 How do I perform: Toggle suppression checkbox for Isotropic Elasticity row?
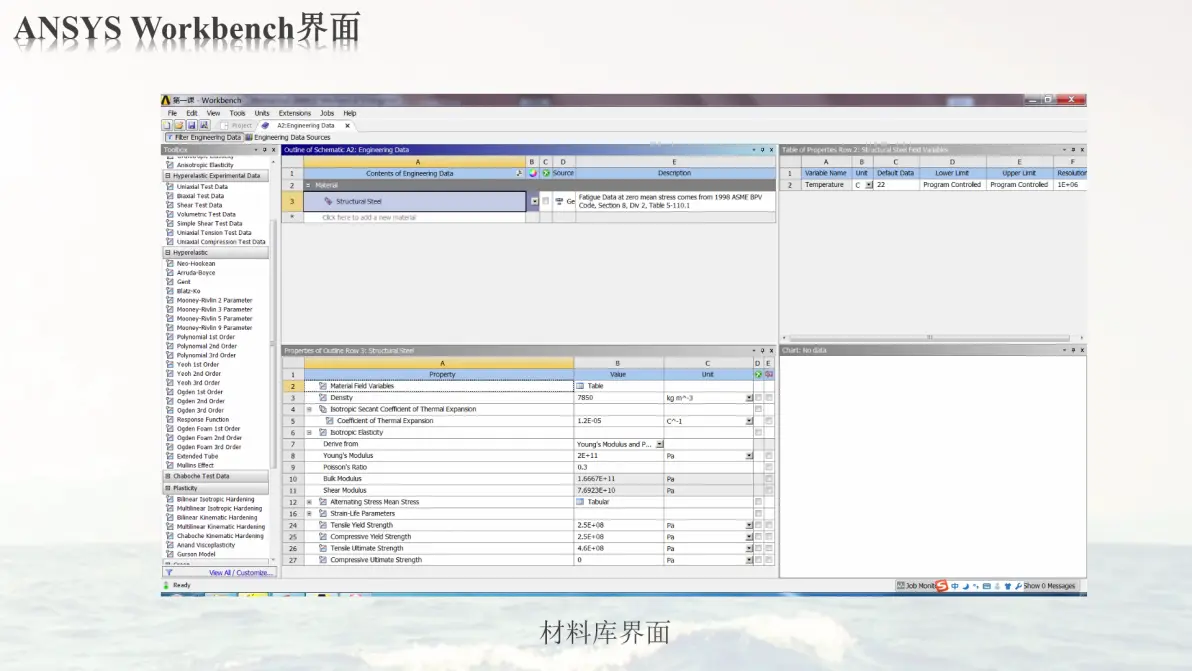pyautogui.click(x=758, y=432)
